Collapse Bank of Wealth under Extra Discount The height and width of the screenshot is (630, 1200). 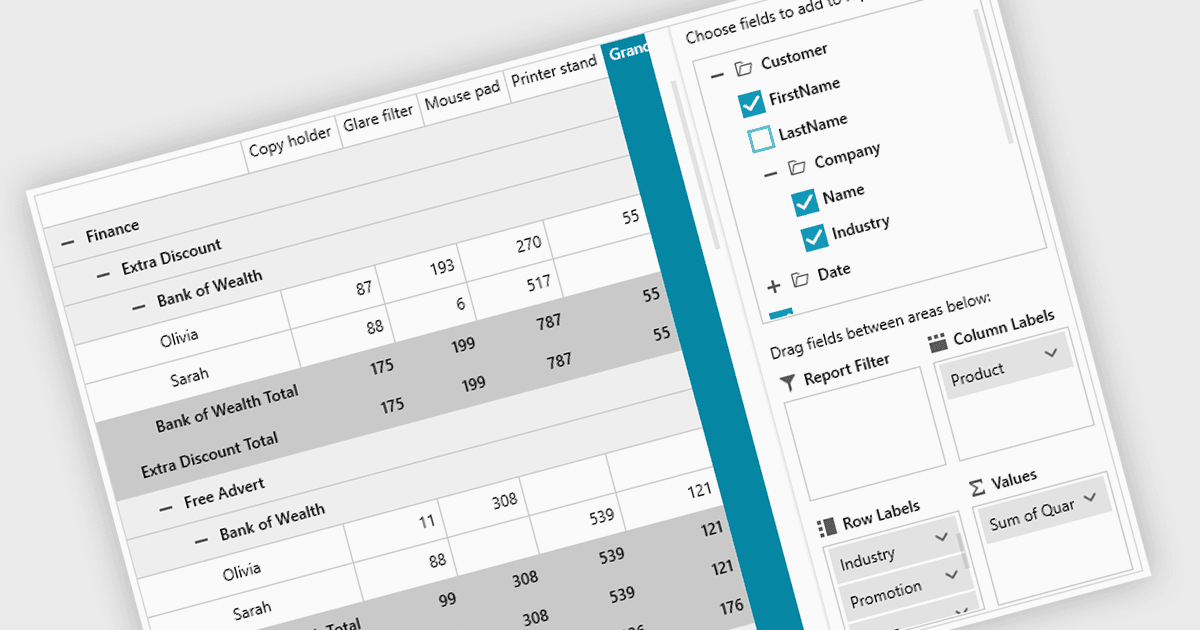point(139,305)
